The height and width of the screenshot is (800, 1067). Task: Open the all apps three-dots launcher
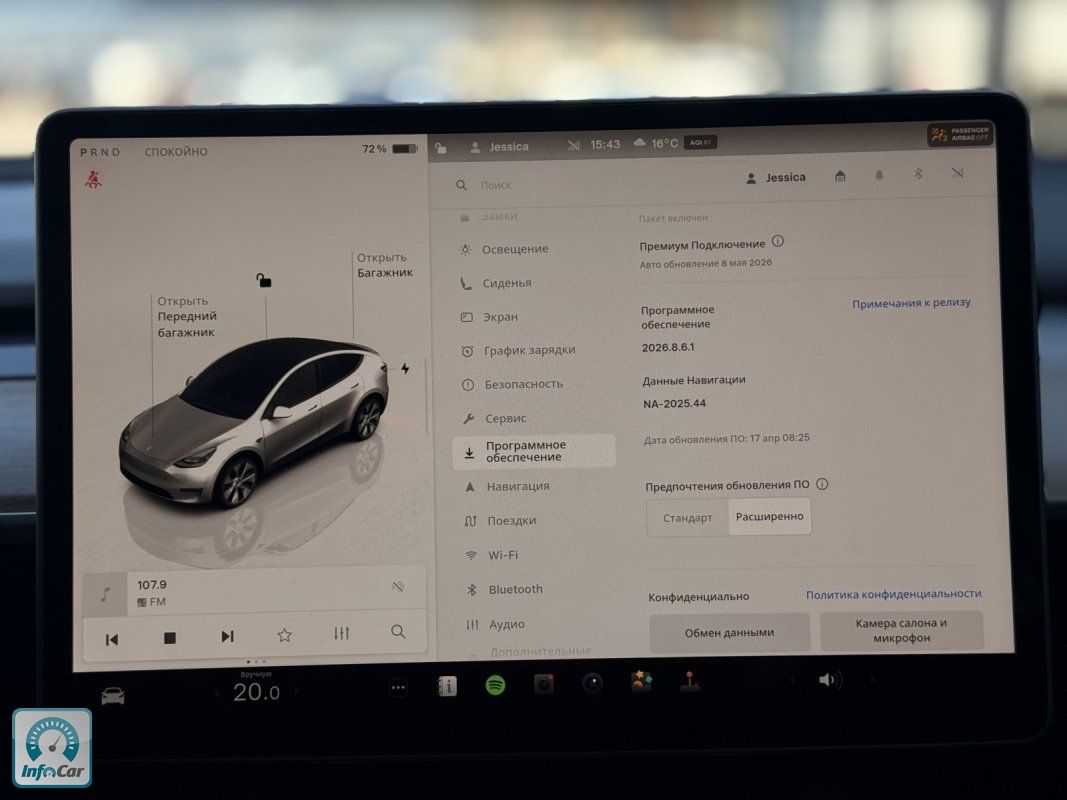[x=398, y=688]
